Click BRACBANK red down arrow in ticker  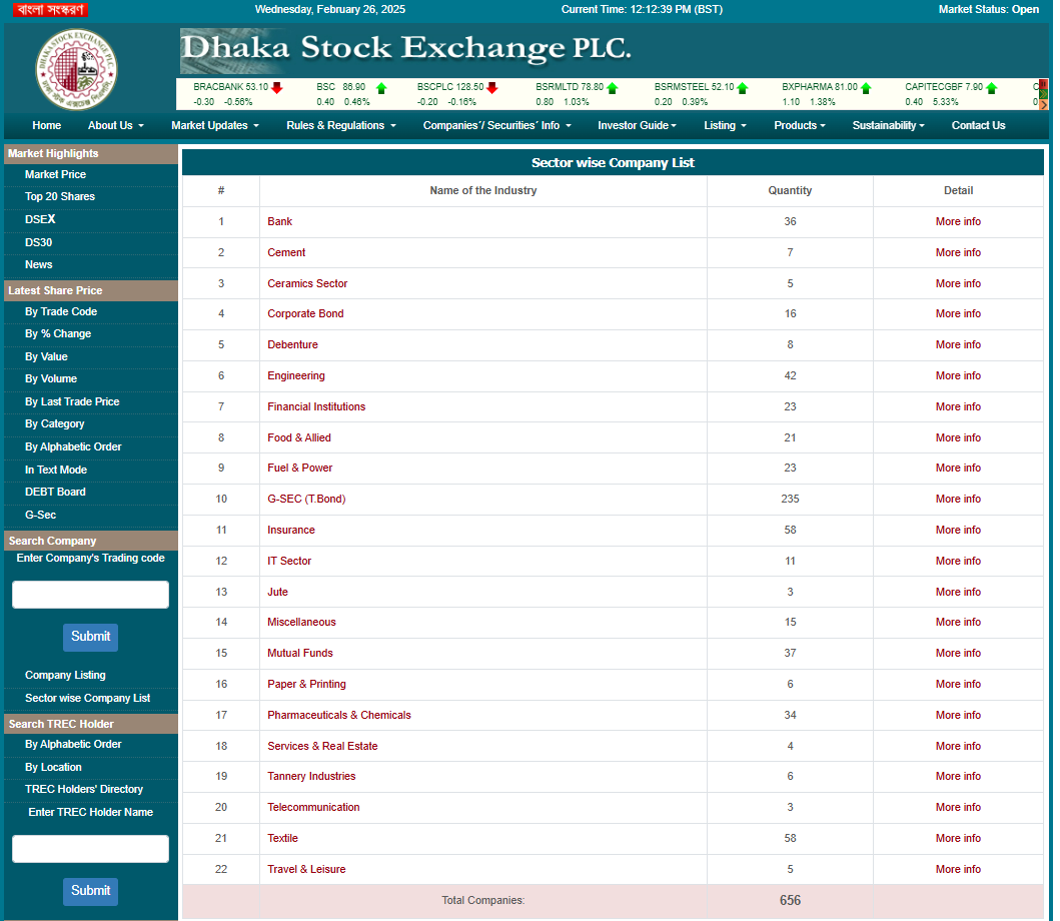click(276, 87)
